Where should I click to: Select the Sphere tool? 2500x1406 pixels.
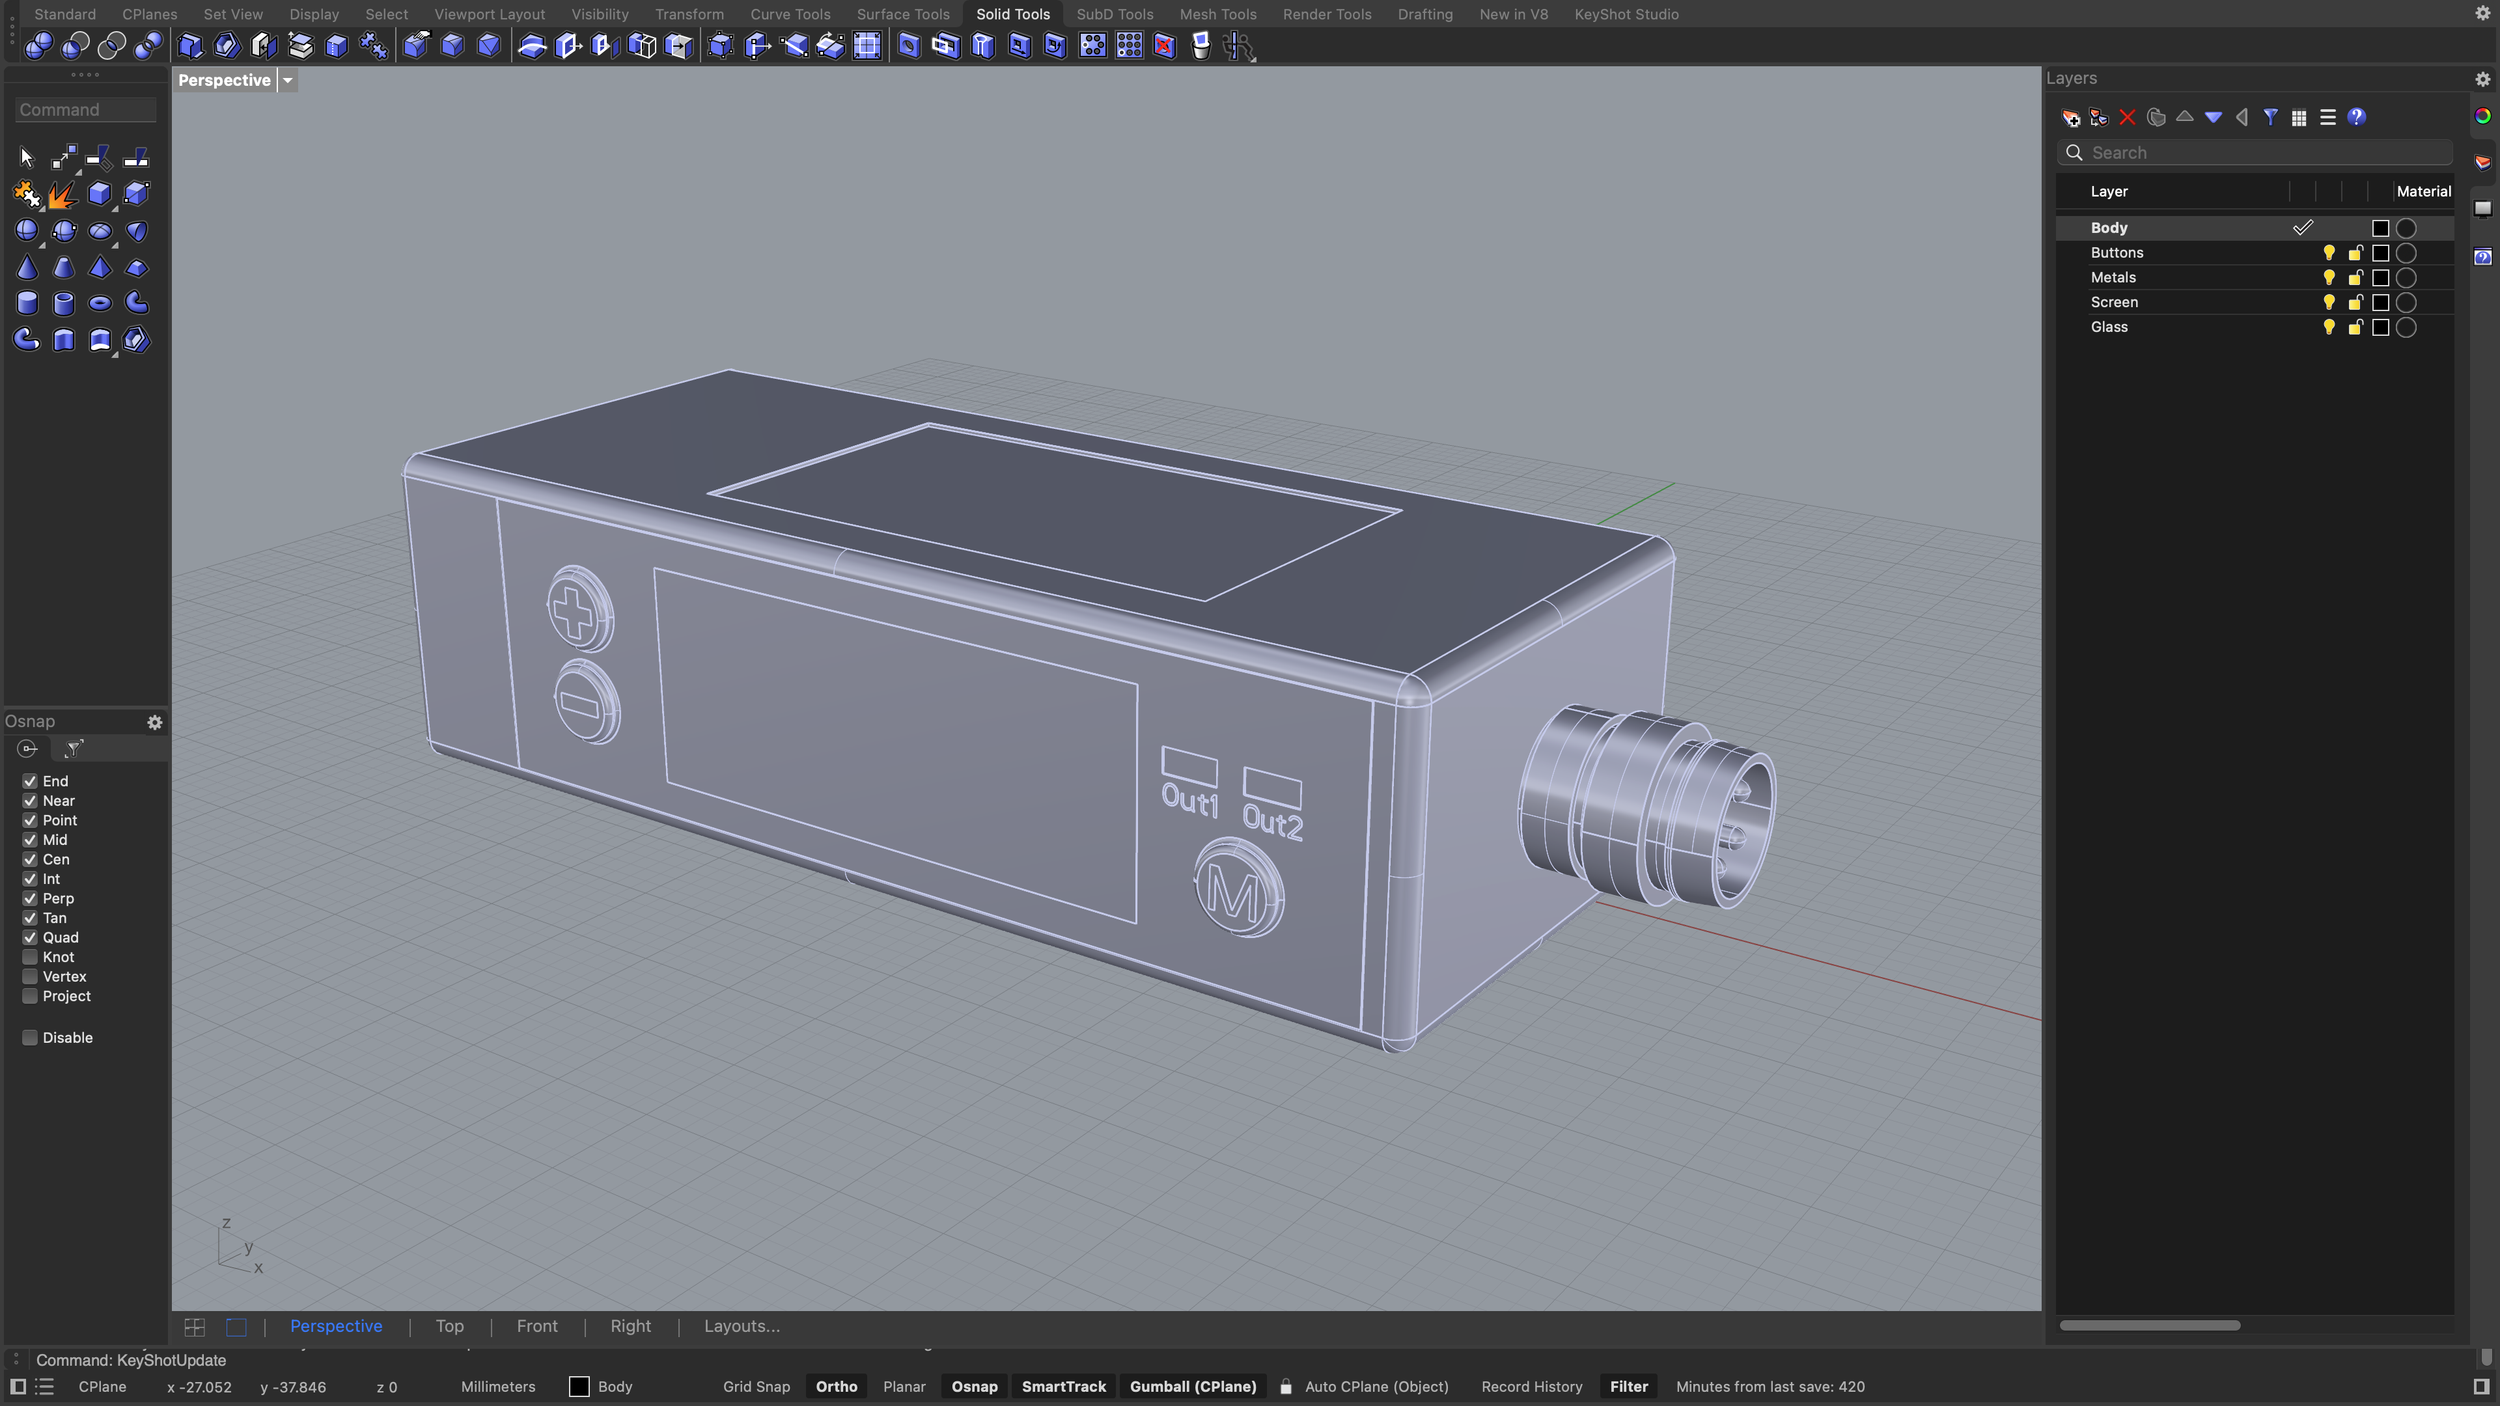click(27, 231)
